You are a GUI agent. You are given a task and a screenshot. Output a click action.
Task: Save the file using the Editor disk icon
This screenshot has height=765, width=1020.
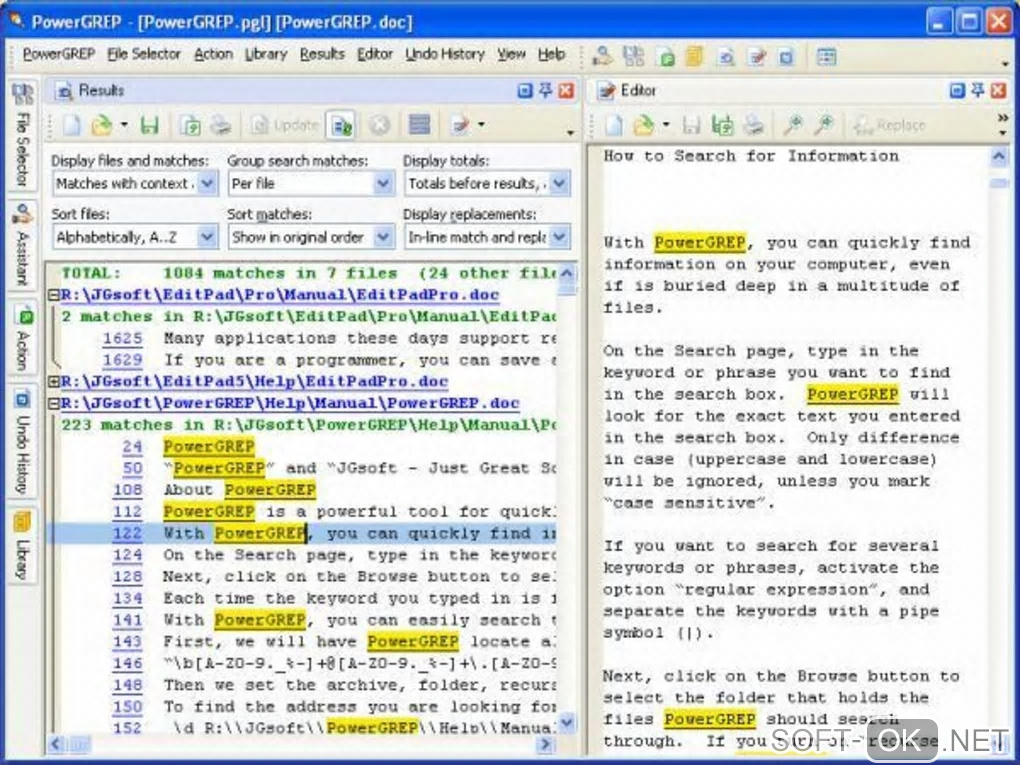pyautogui.click(x=691, y=125)
